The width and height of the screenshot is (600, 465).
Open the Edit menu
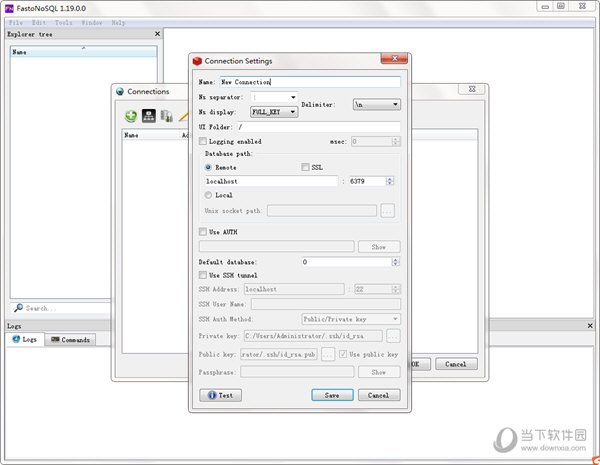click(x=39, y=23)
